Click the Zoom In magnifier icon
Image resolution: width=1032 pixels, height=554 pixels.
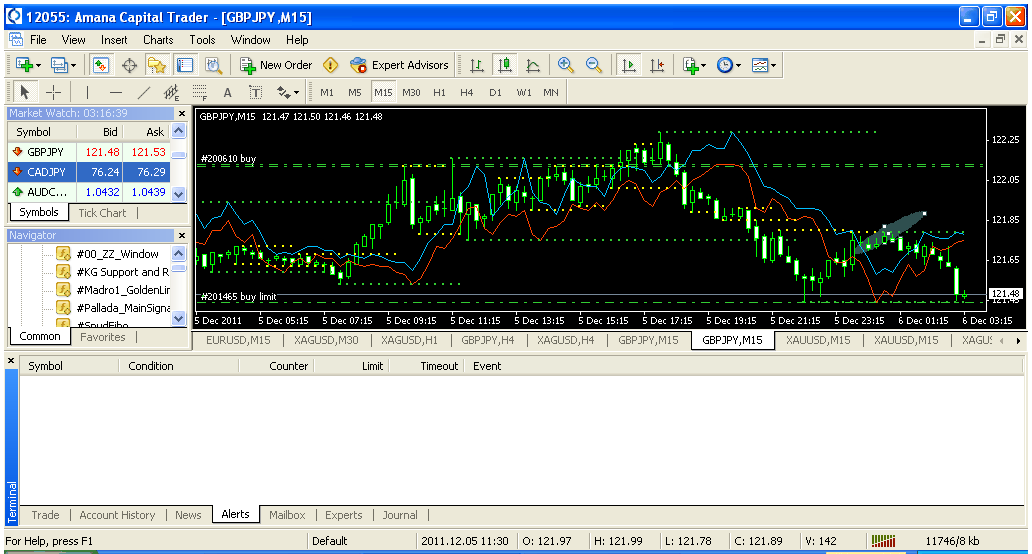[566, 65]
